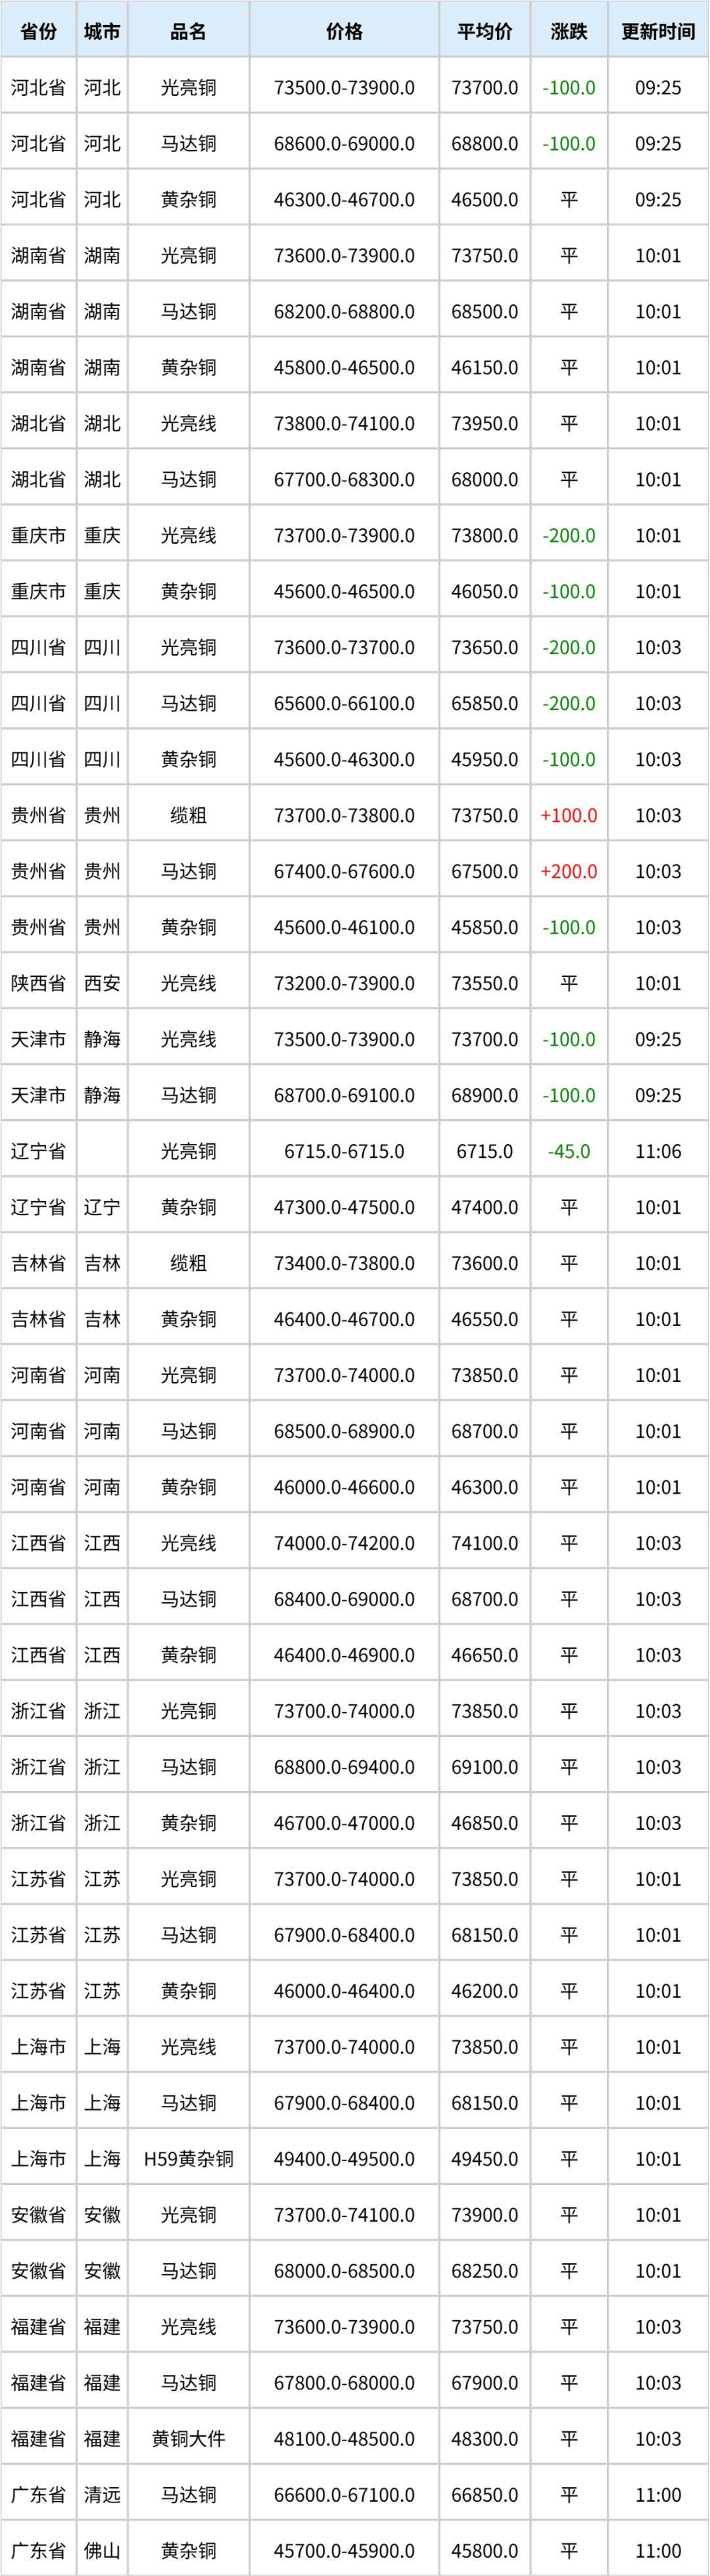Select price range 47300.0-47500.0
Viewport: 710px width, 2576px height.
point(344,1208)
